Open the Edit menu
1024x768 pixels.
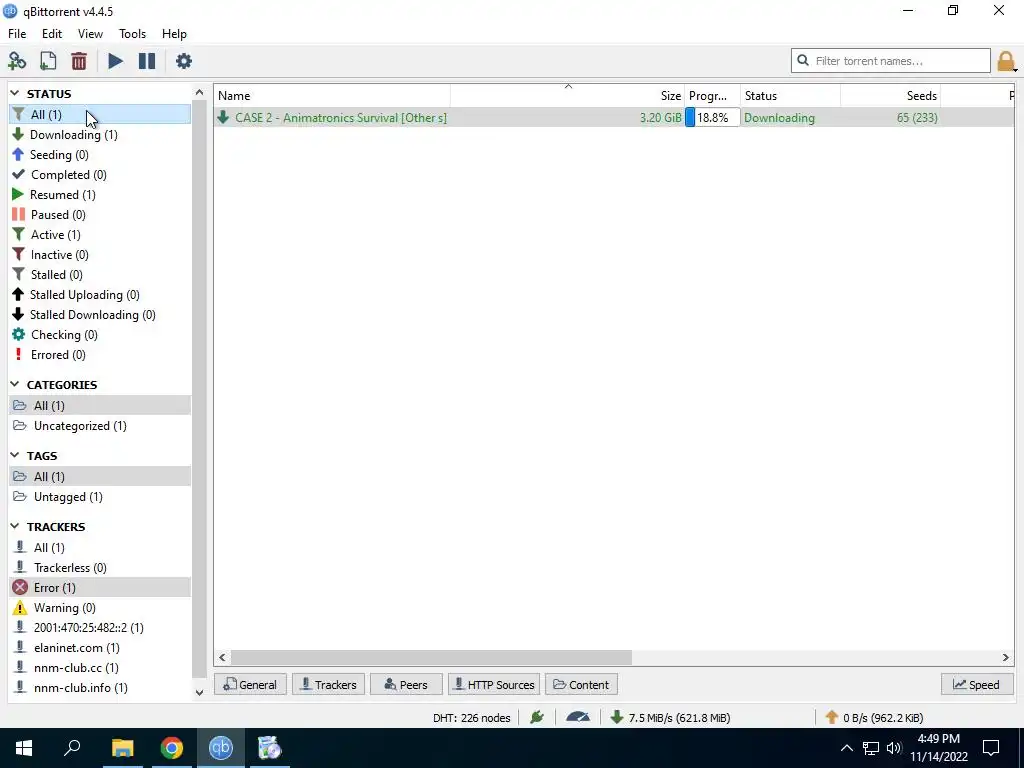click(52, 33)
